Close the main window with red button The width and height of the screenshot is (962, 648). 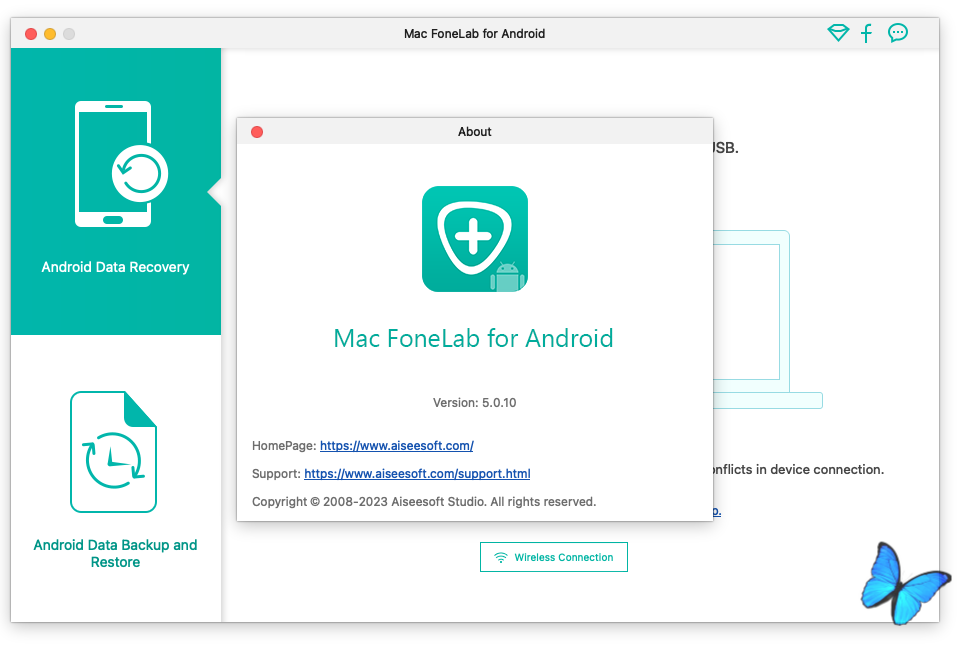point(31,34)
